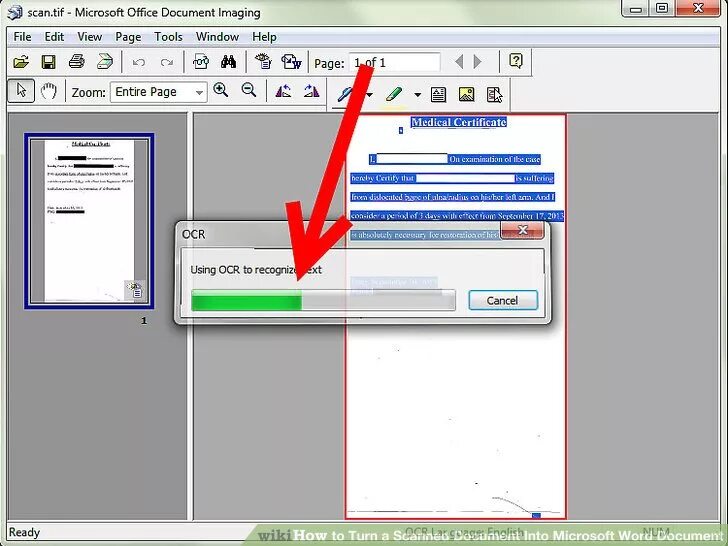Open the File menu
The image size is (728, 546).
point(22,37)
